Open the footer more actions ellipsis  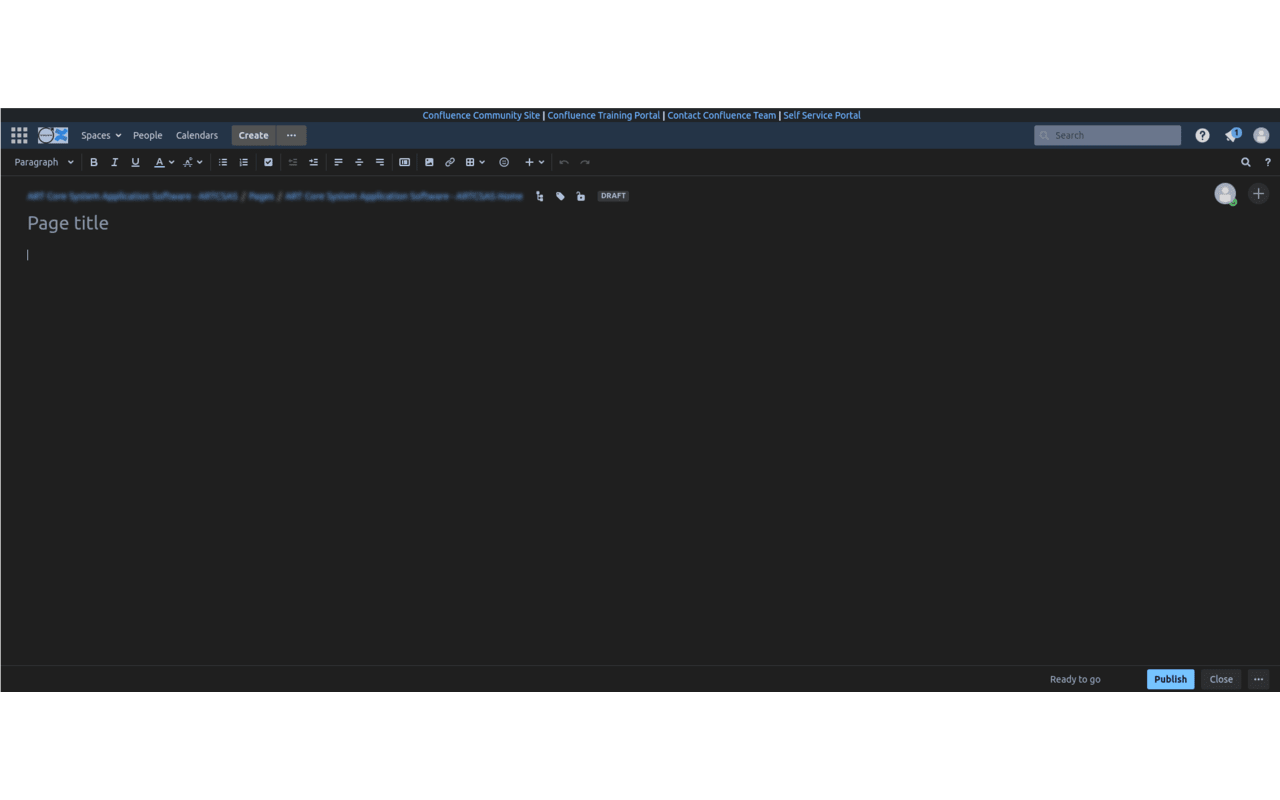point(1259,679)
